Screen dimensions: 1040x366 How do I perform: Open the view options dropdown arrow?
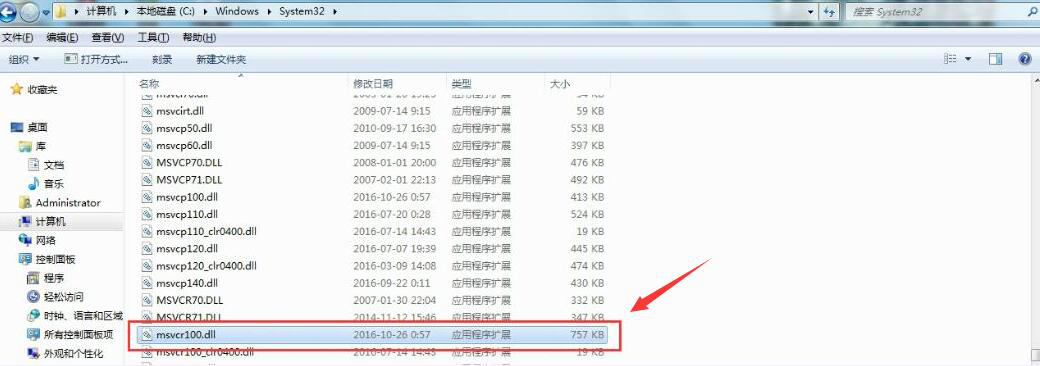point(968,59)
